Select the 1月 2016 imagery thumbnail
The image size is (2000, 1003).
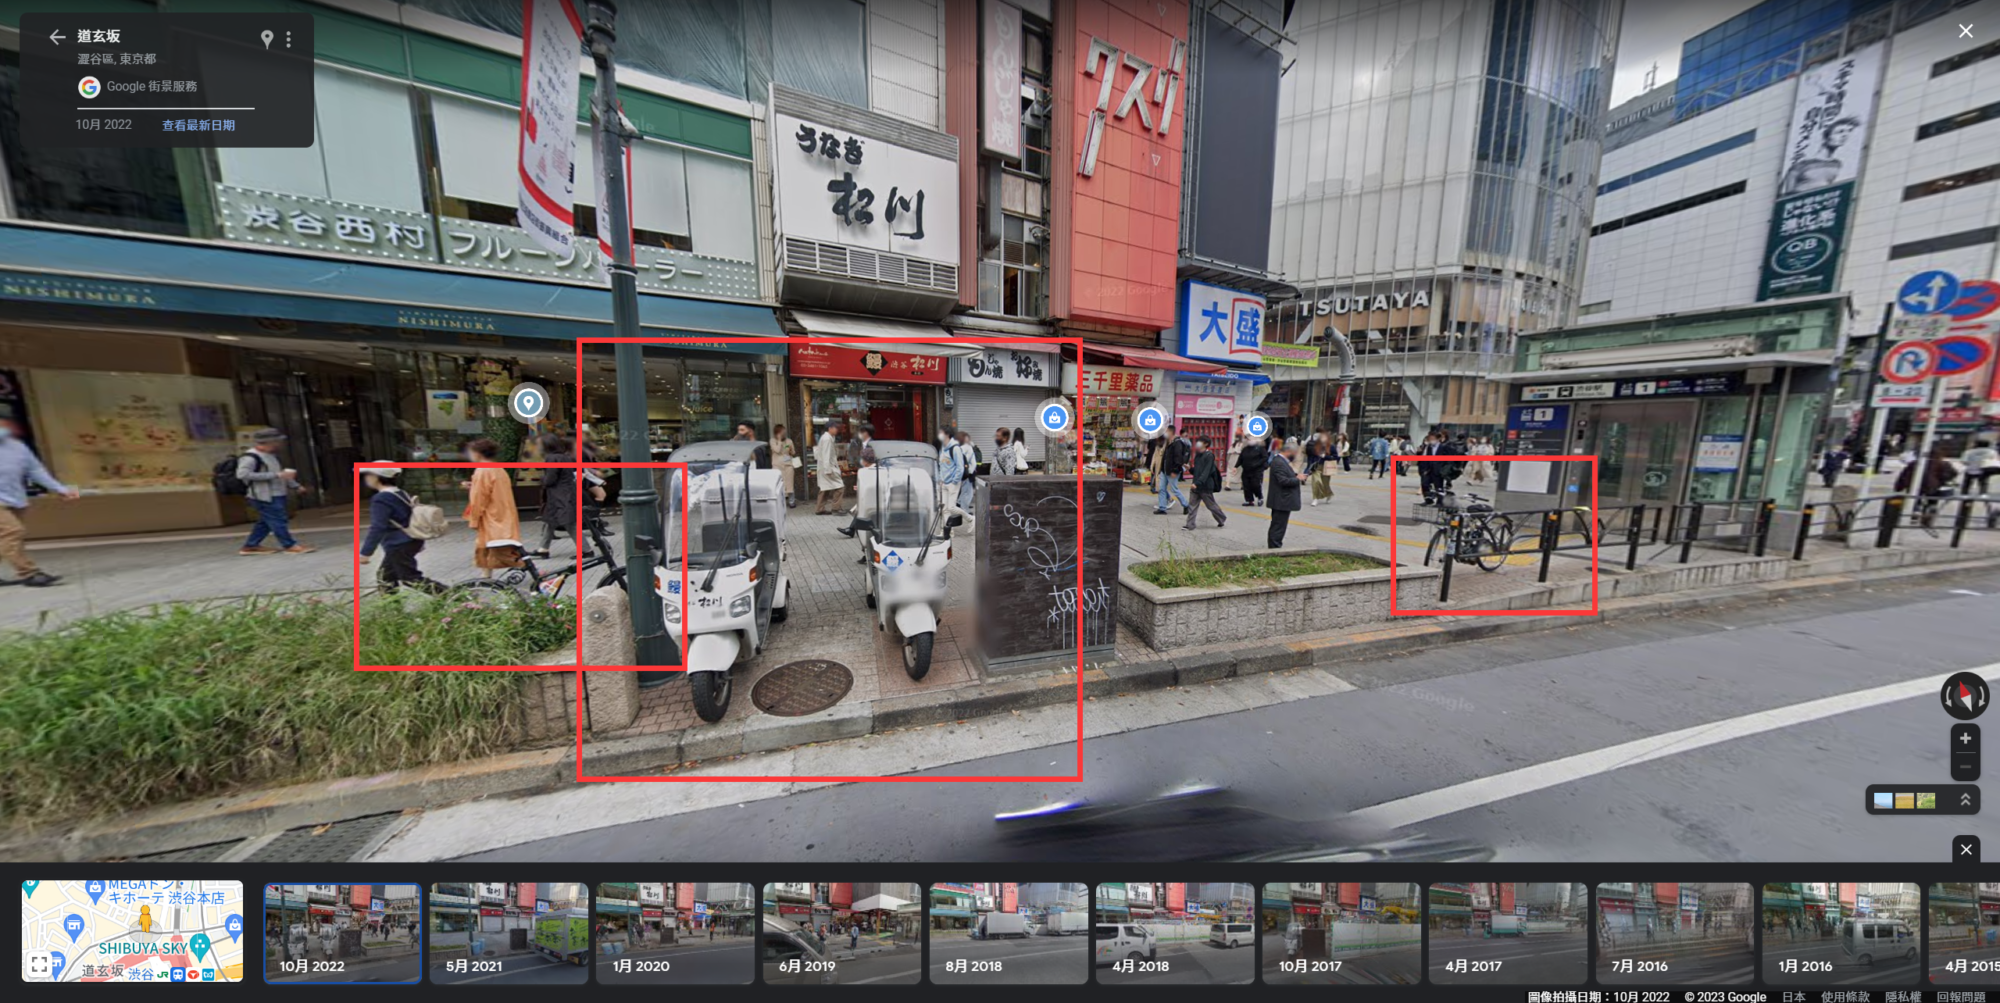[x=1841, y=932]
